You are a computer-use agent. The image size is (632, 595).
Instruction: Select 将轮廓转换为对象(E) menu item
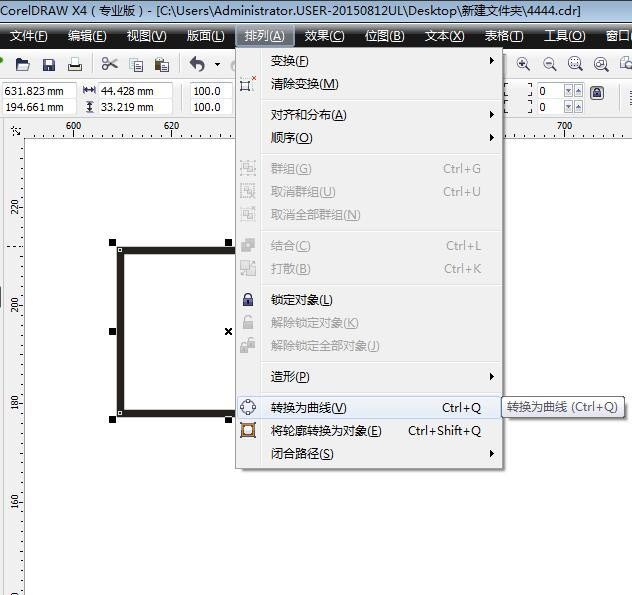pos(326,431)
